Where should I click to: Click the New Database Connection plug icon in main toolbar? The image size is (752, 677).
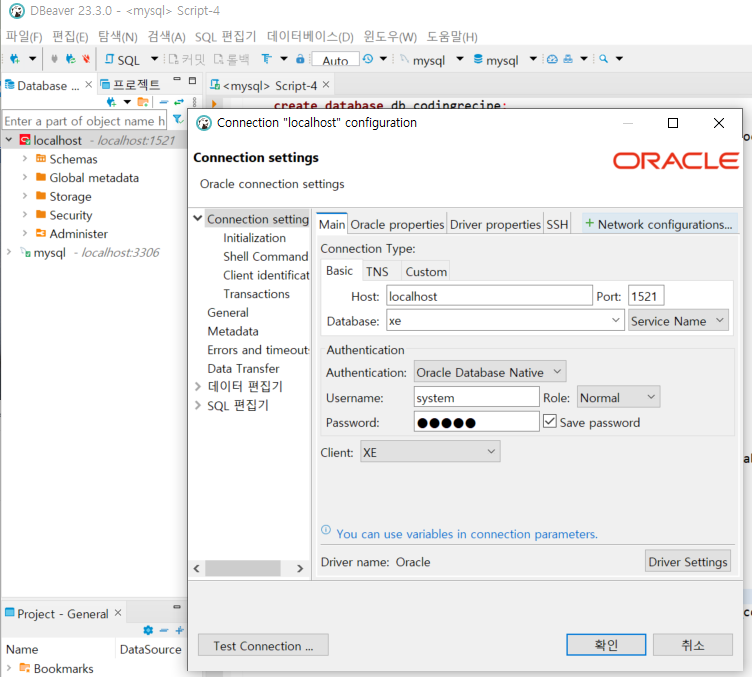point(15,59)
